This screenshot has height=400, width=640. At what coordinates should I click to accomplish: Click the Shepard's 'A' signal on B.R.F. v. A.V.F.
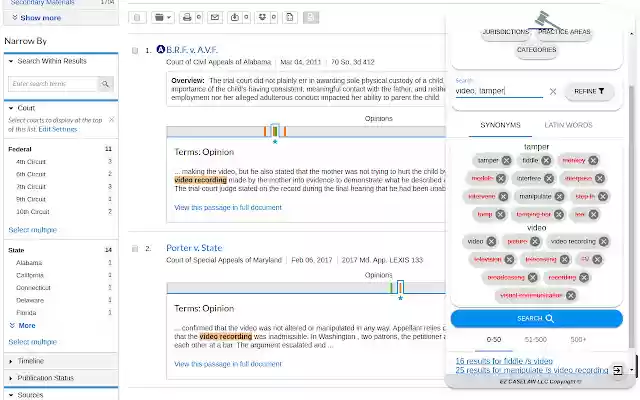pyautogui.click(x=160, y=49)
